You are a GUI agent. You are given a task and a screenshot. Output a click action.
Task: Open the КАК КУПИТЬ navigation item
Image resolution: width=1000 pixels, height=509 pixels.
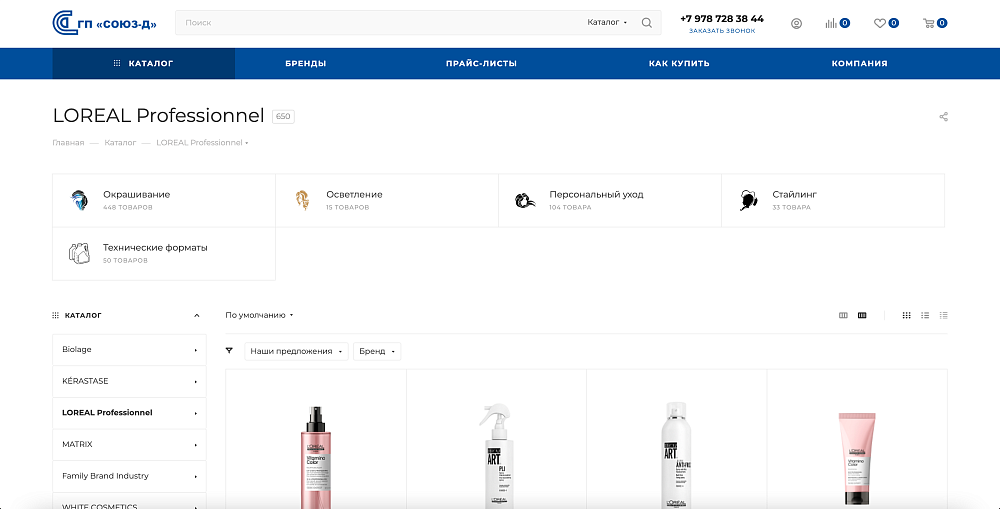click(679, 63)
